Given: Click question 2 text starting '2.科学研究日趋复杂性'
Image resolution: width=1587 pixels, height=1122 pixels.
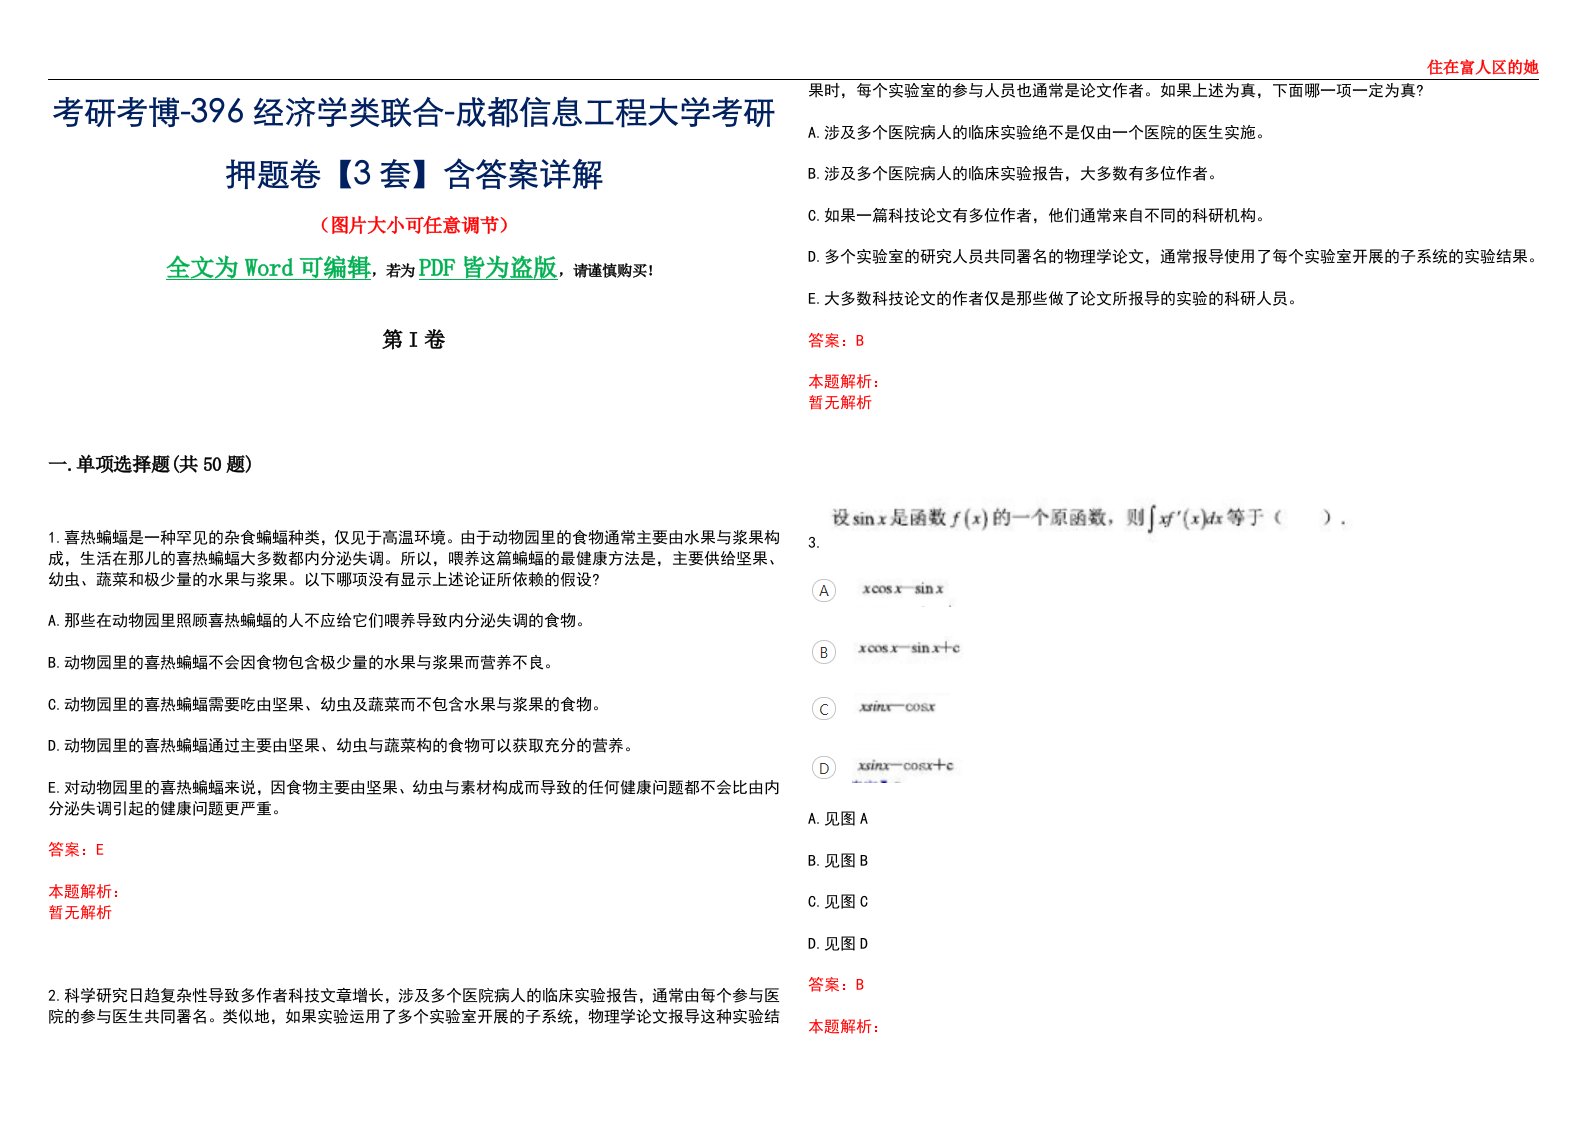Looking at the screenshot, I should pos(414,1006).
